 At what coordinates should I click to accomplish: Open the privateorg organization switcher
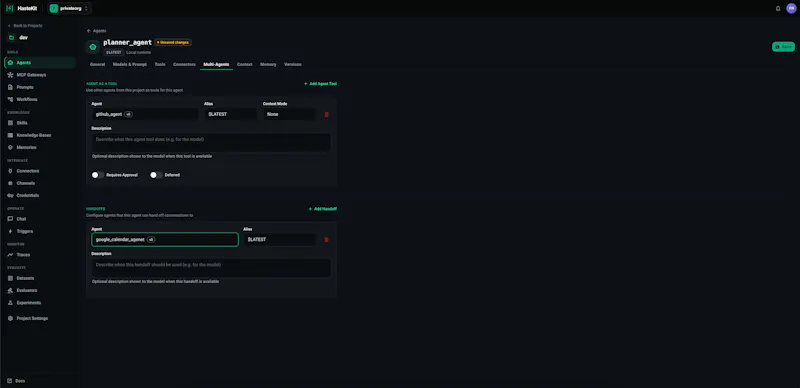[69, 8]
